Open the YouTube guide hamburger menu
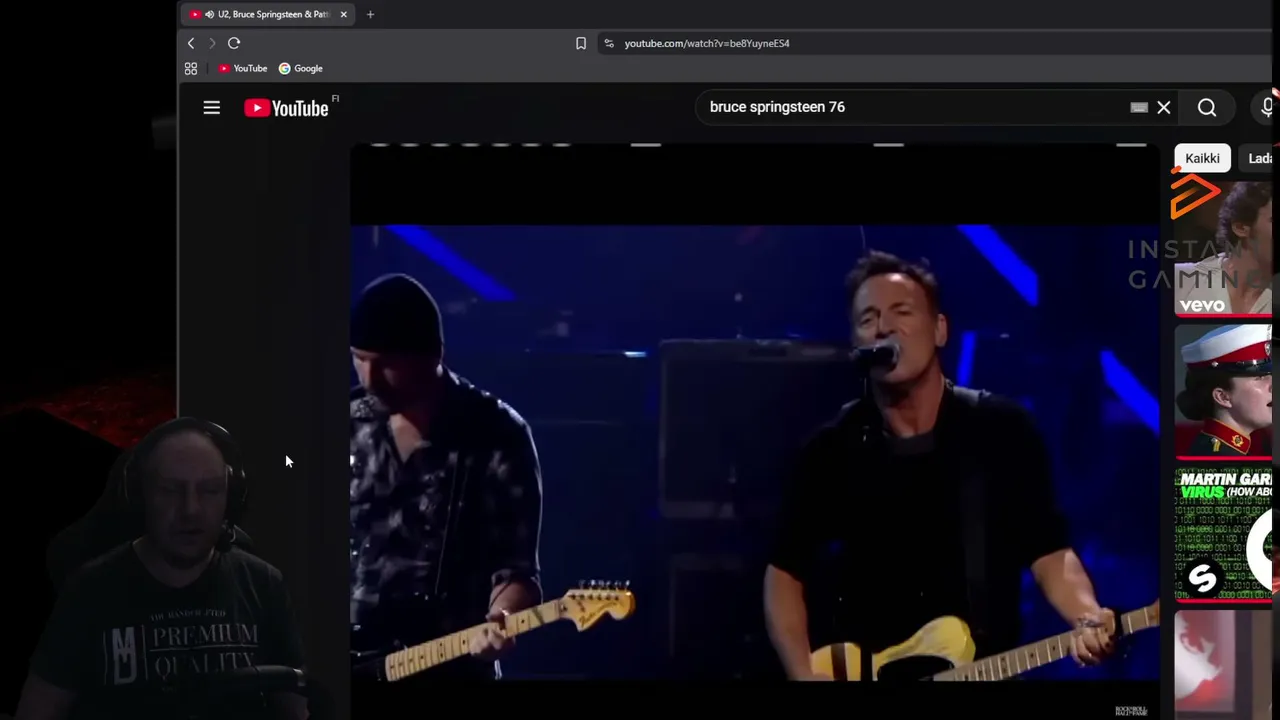The height and width of the screenshot is (720, 1280). (212, 107)
